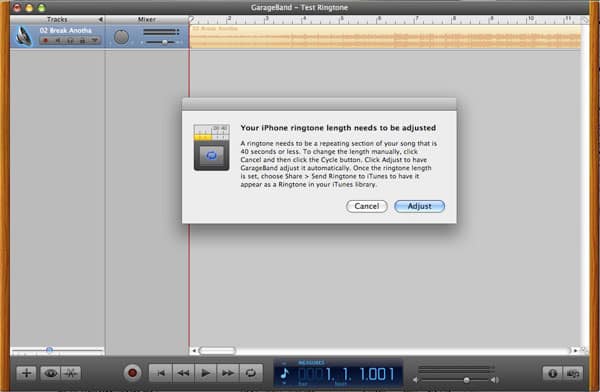
Task: Solo the 02 Break Anotha track
Action: [70, 40]
